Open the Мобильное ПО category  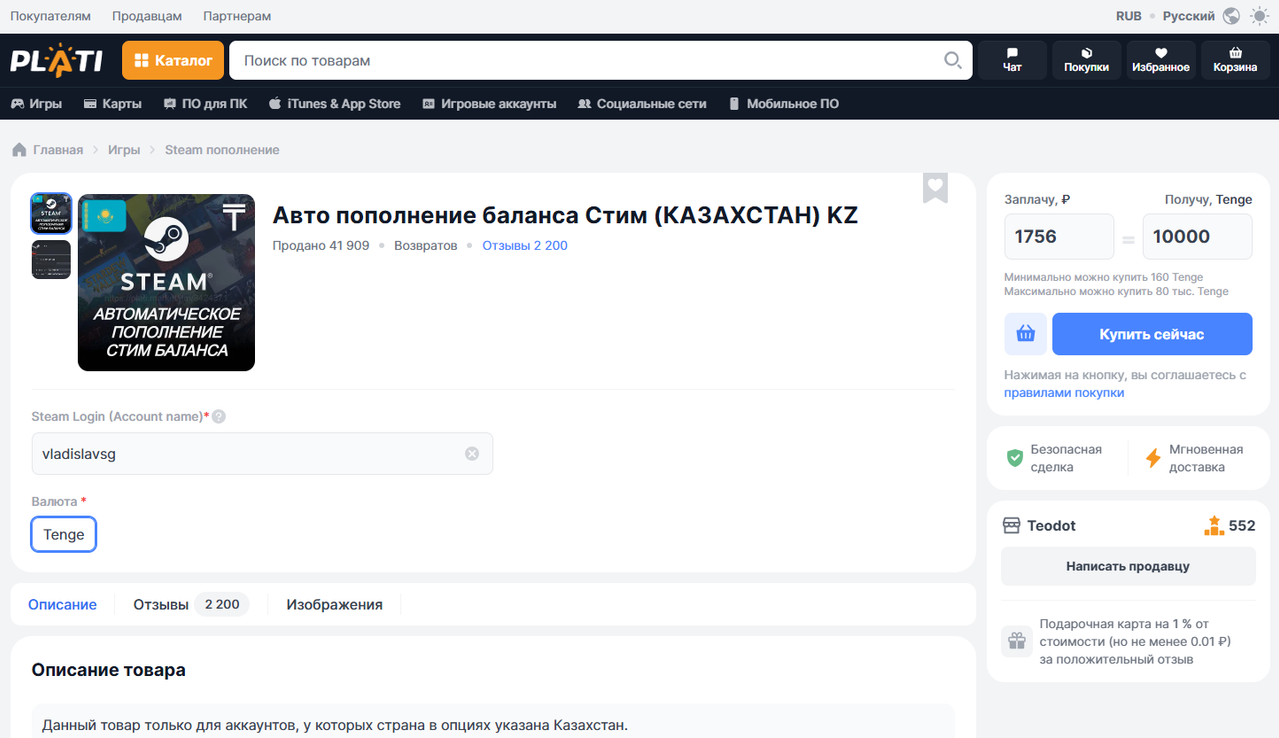tap(783, 103)
